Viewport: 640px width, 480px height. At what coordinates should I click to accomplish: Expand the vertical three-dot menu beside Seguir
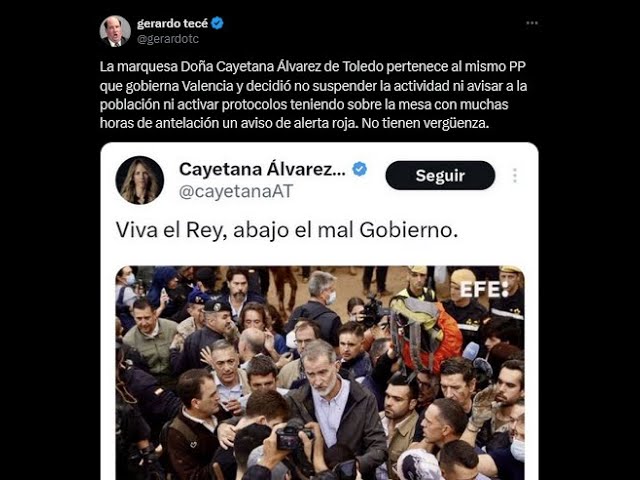(x=515, y=176)
